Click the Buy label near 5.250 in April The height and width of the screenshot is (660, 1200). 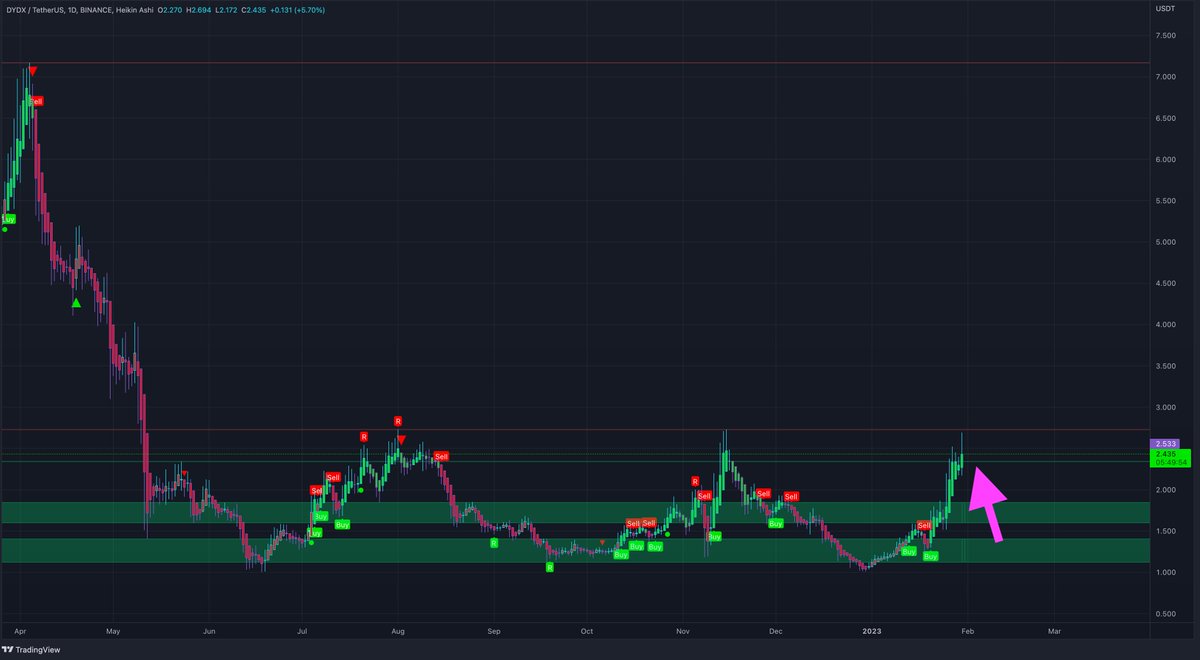click(9, 217)
